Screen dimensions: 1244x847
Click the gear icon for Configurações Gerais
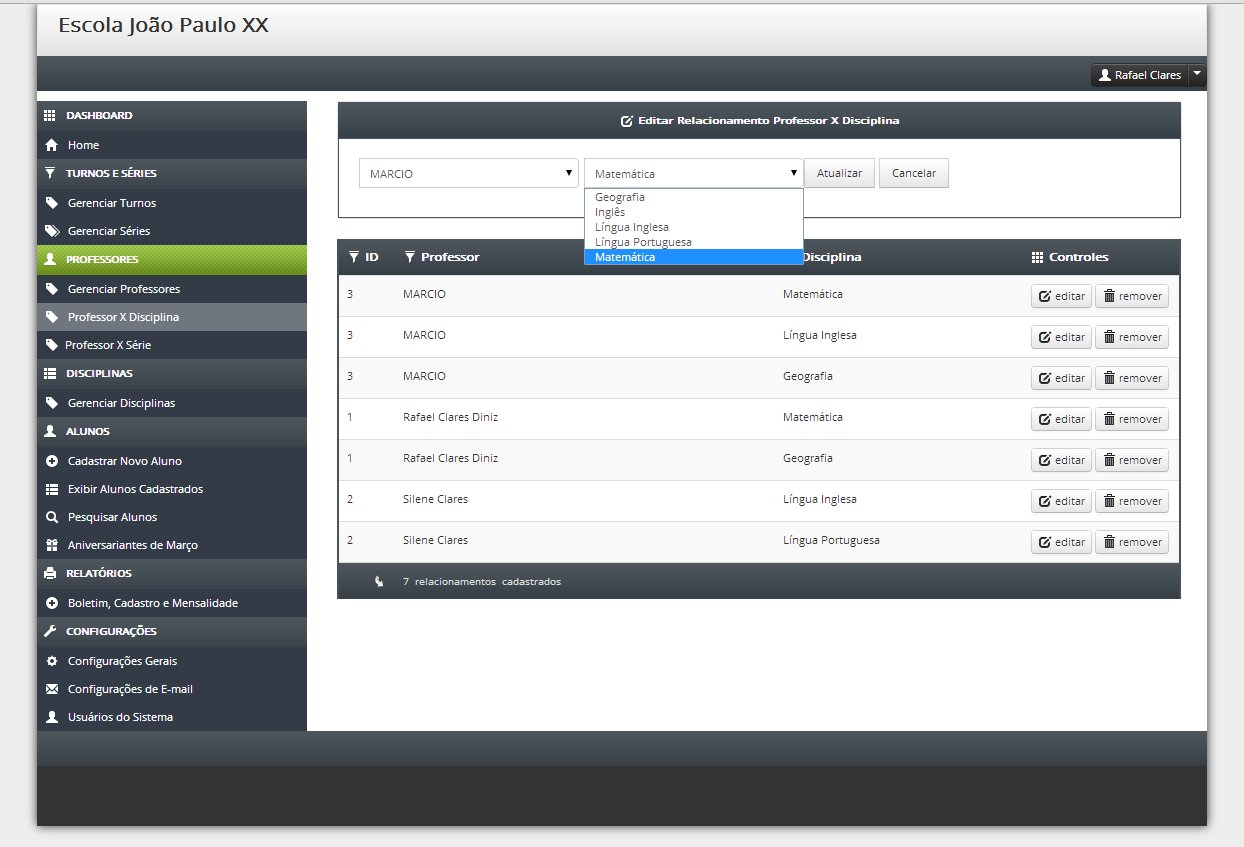coord(52,661)
